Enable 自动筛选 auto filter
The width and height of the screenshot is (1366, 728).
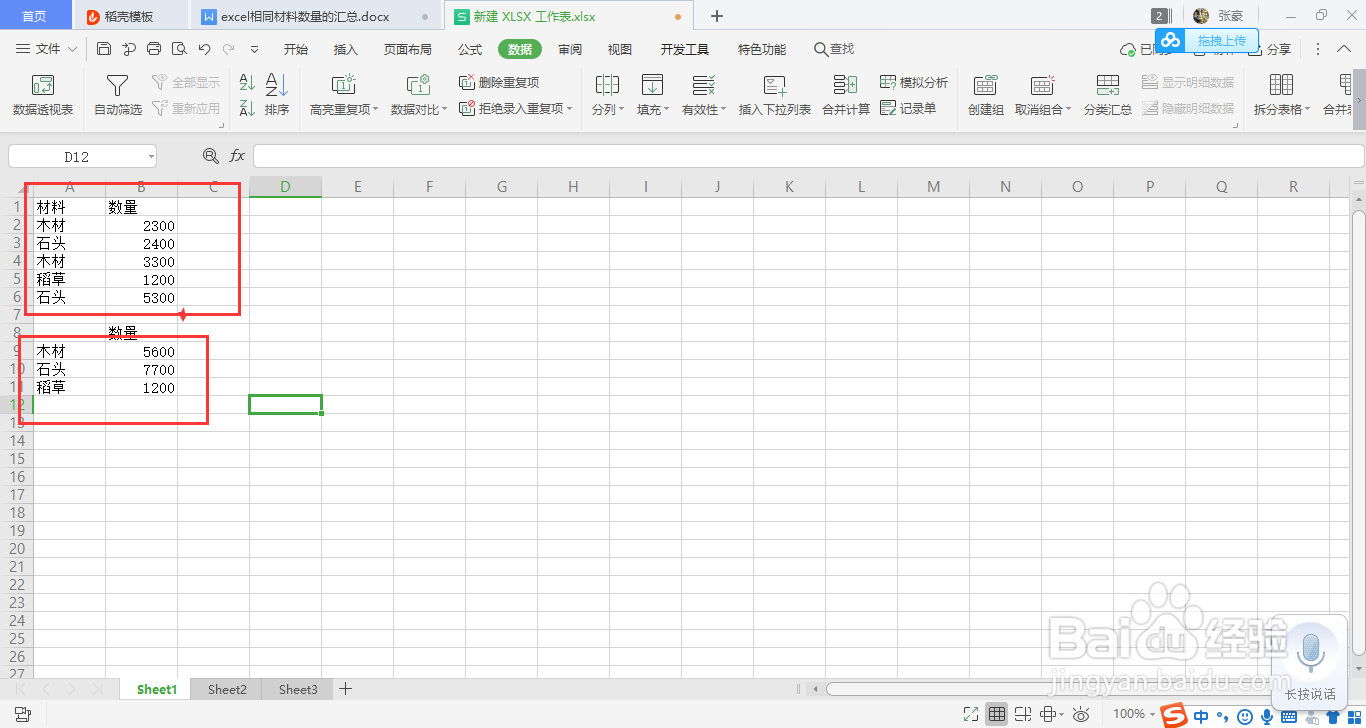point(118,95)
